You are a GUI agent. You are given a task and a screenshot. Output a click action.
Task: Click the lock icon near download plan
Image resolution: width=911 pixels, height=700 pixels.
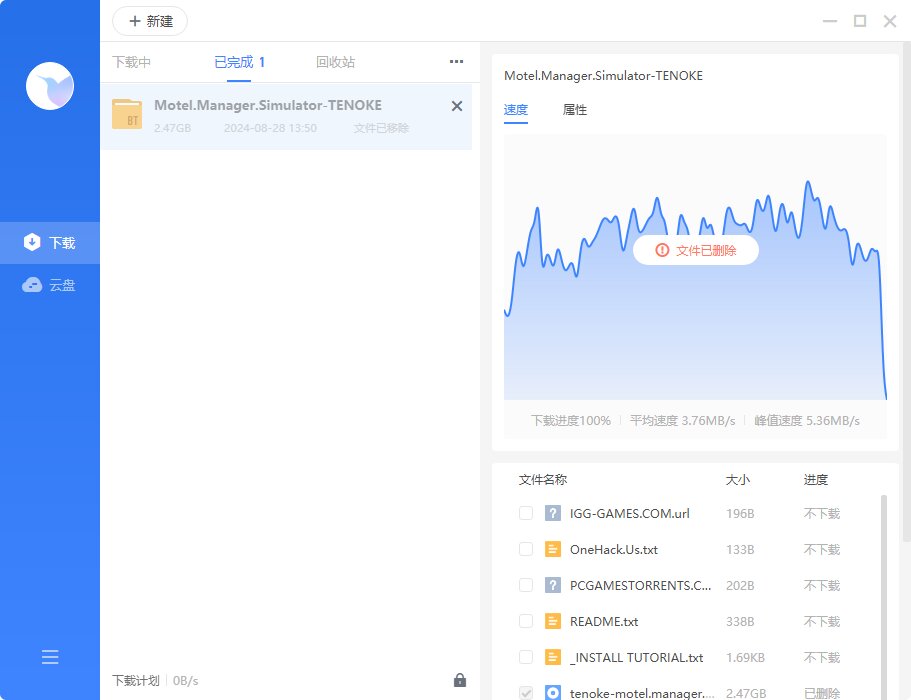[460, 680]
